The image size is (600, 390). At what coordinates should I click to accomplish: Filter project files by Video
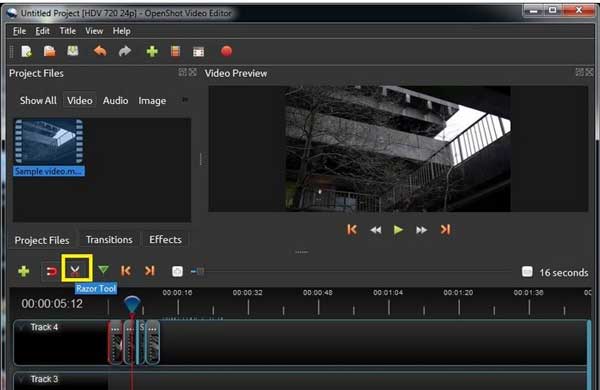click(80, 101)
